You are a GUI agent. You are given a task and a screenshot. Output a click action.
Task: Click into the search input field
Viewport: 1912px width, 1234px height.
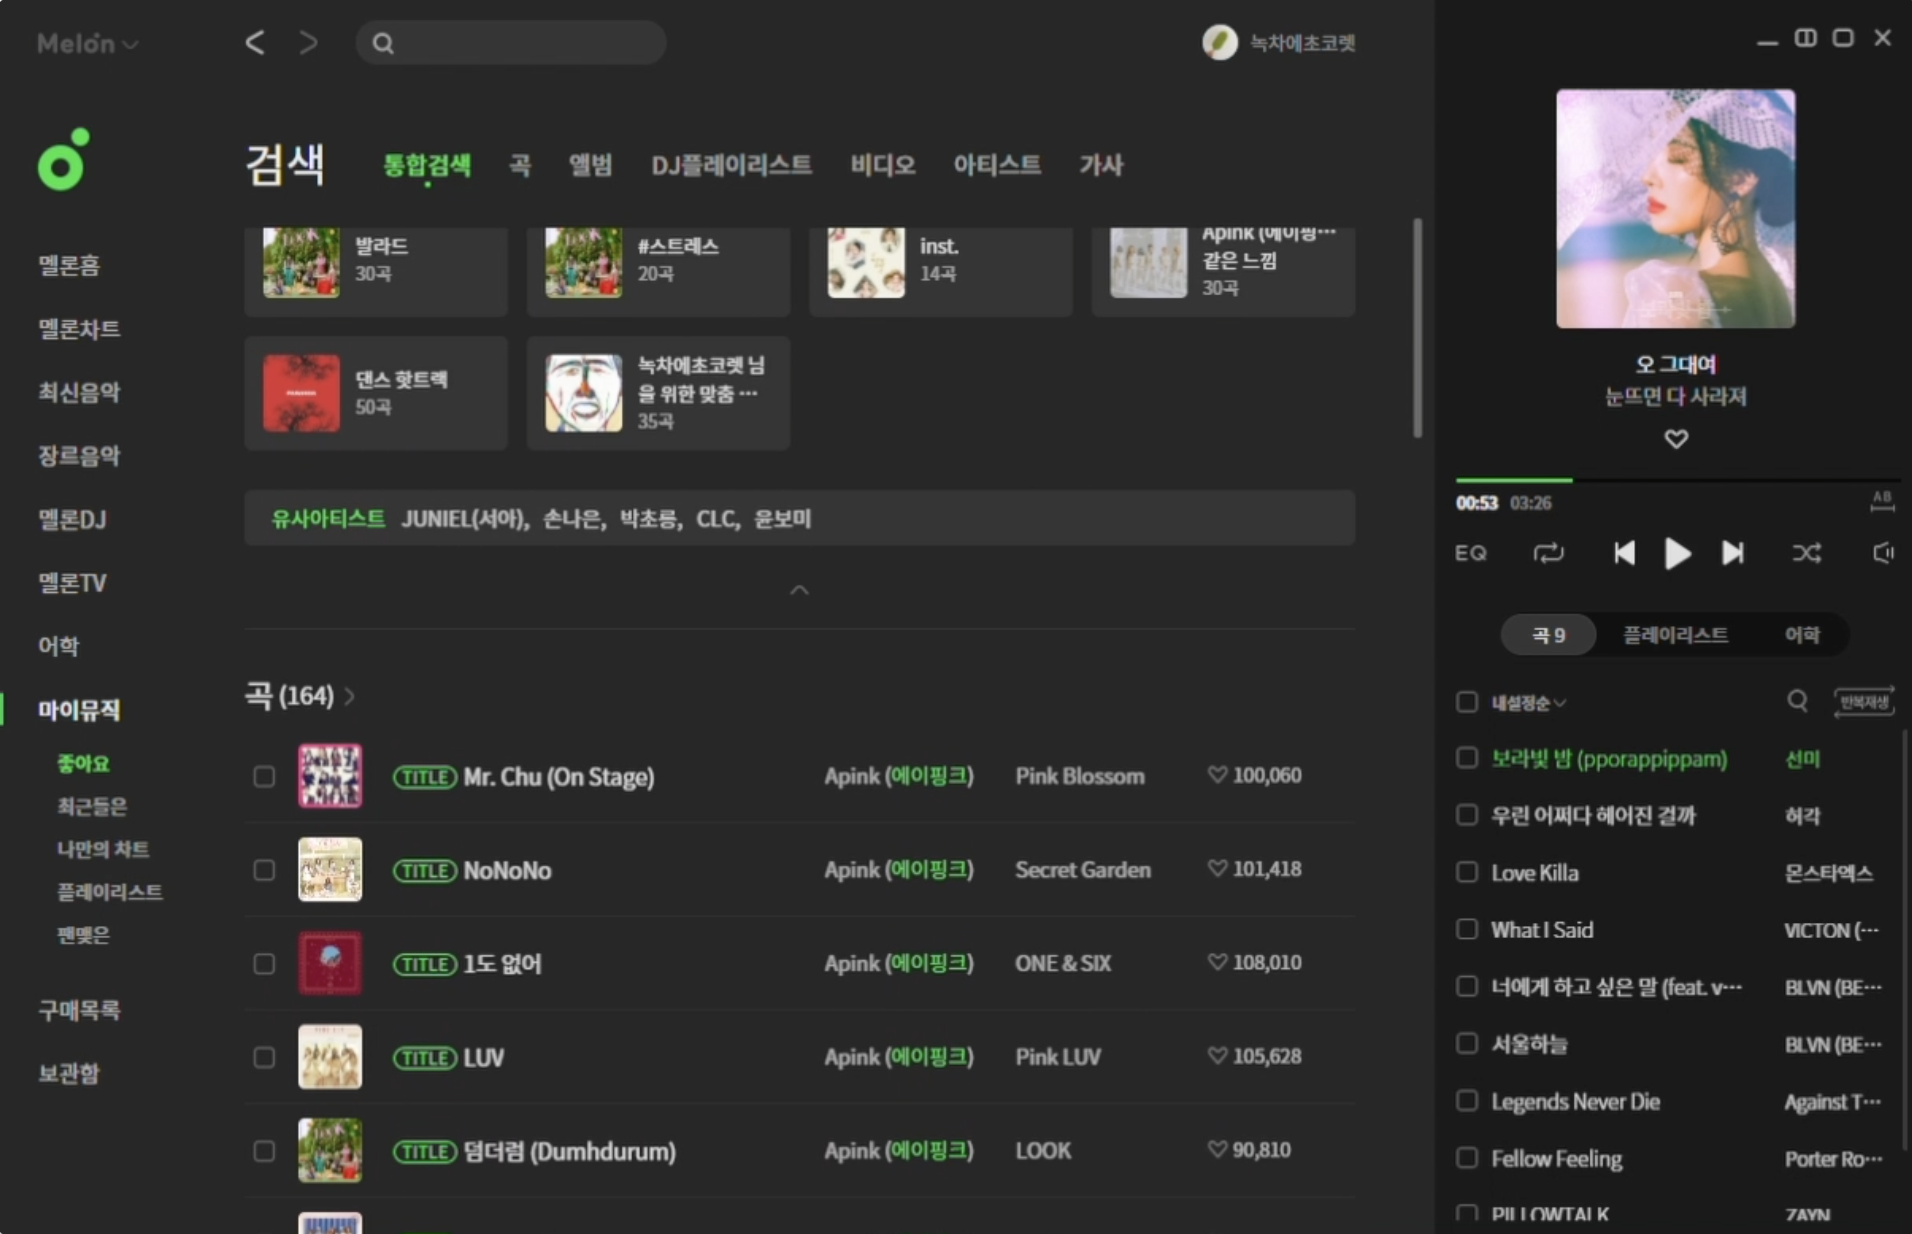[x=511, y=43]
